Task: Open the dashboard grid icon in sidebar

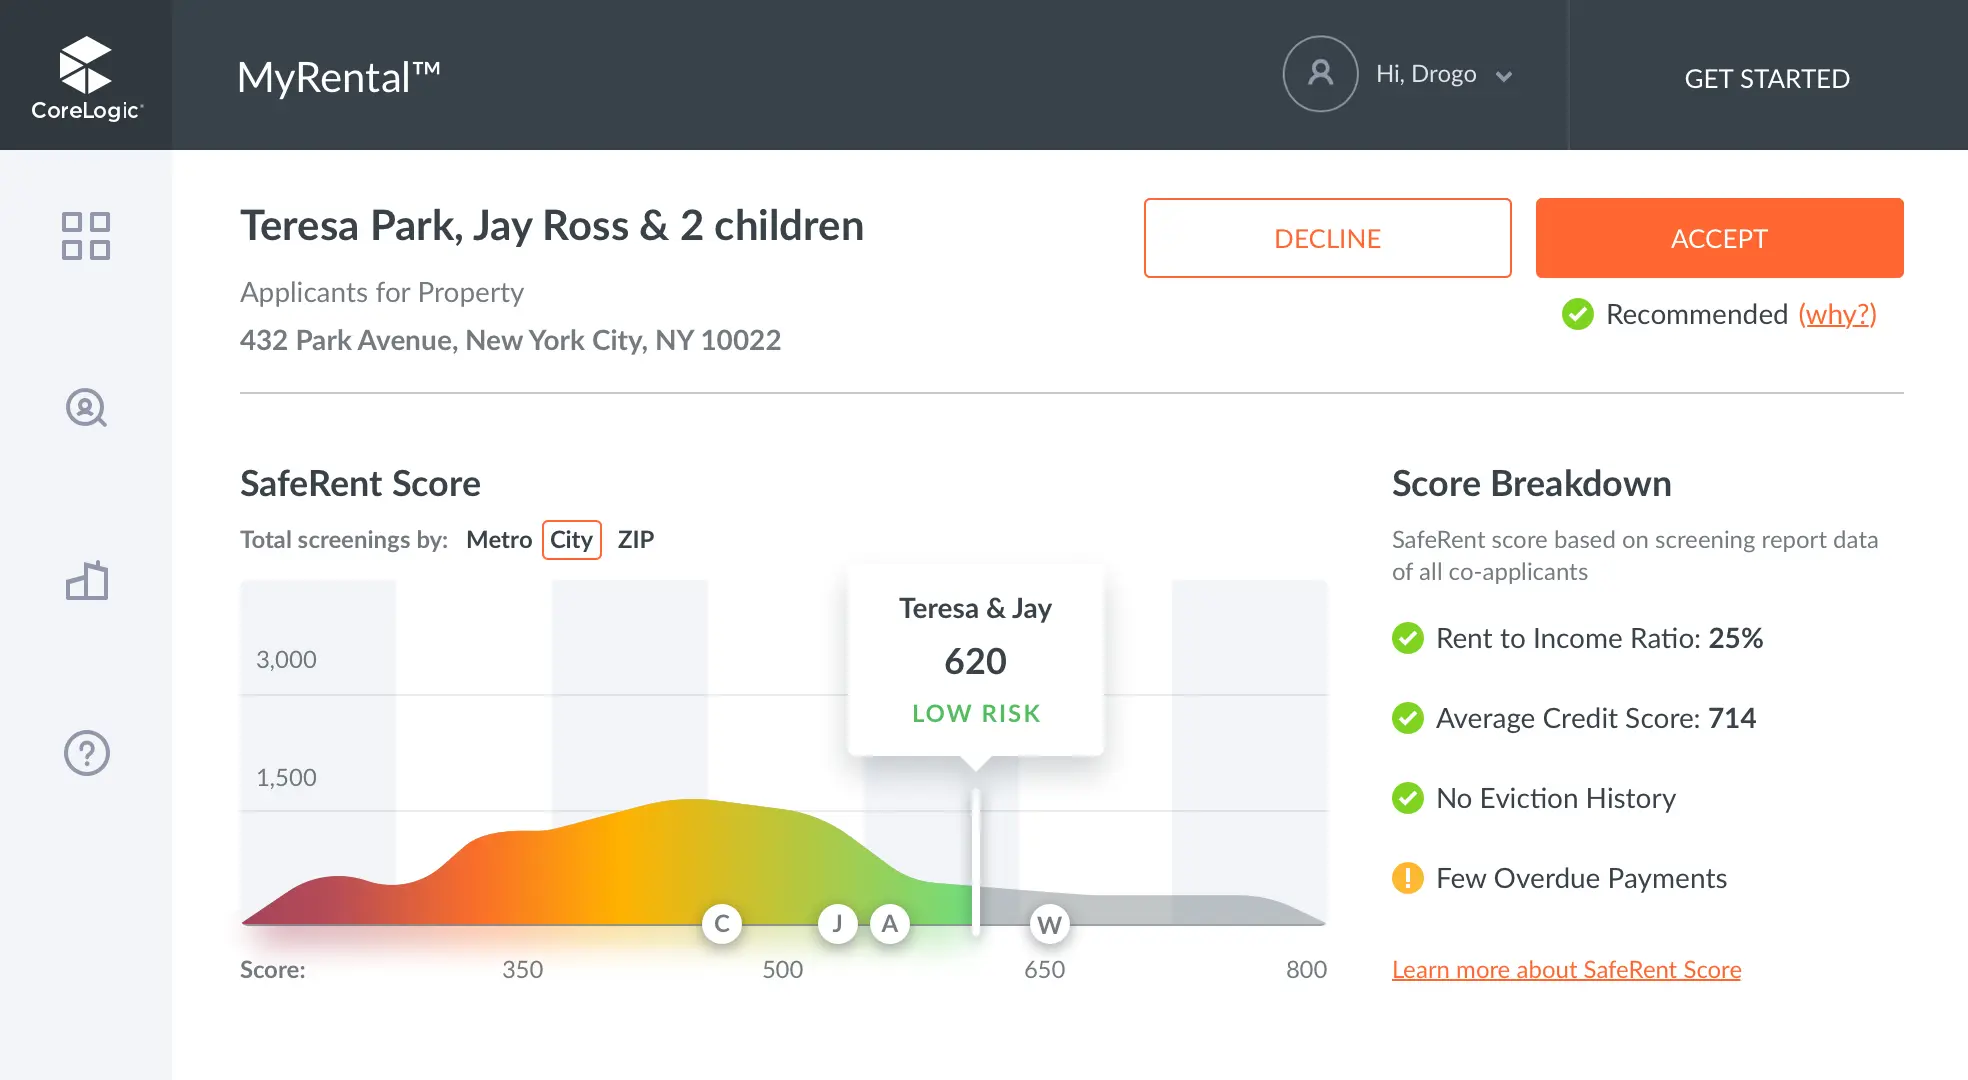Action: click(86, 236)
